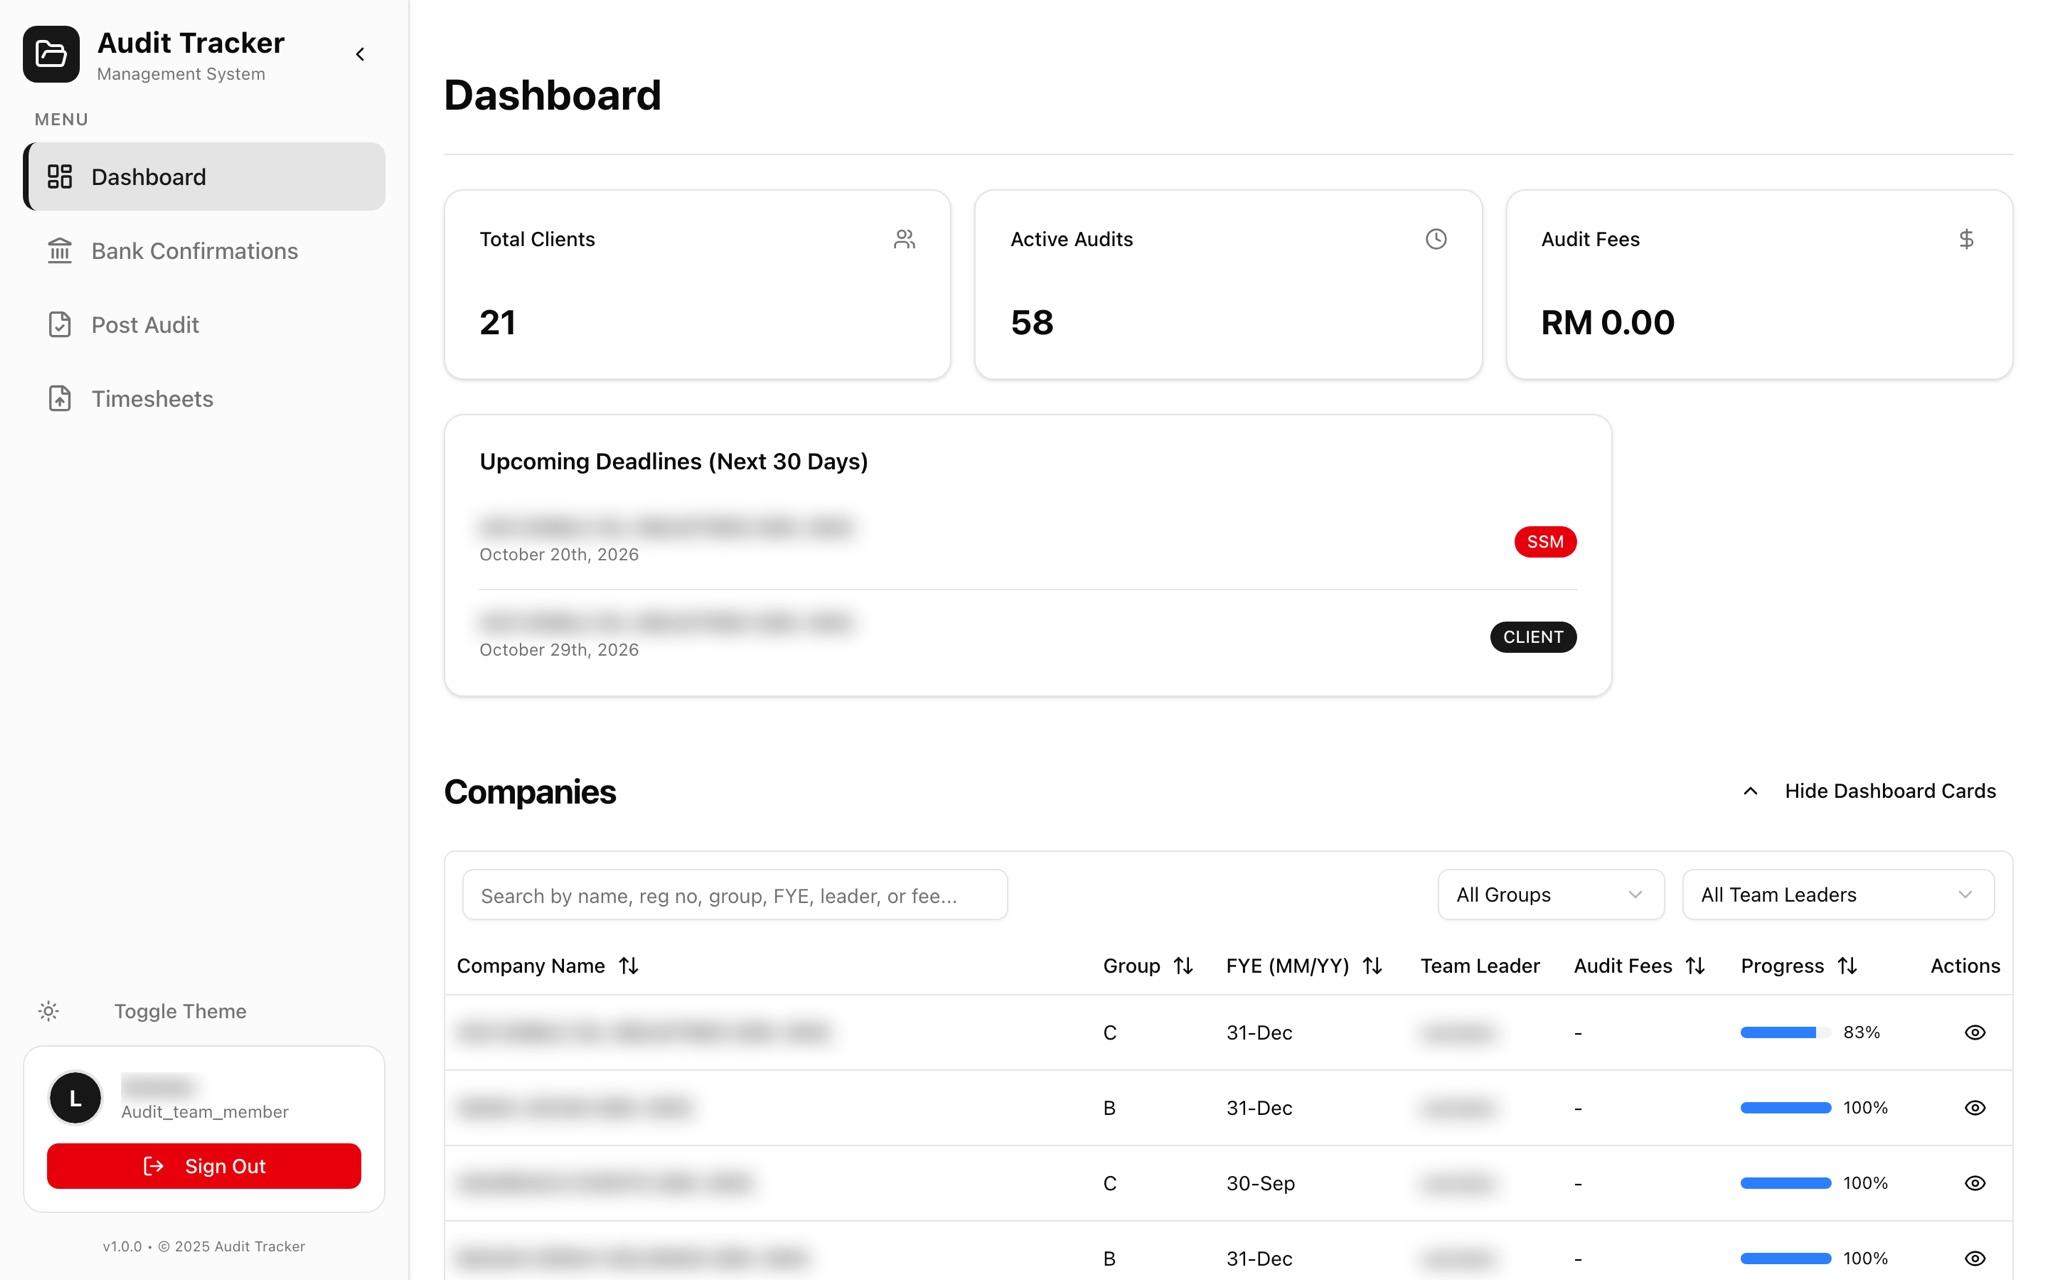The width and height of the screenshot is (2048, 1280).
Task: Click the v1.0.0 version footer text
Action: tap(204, 1246)
